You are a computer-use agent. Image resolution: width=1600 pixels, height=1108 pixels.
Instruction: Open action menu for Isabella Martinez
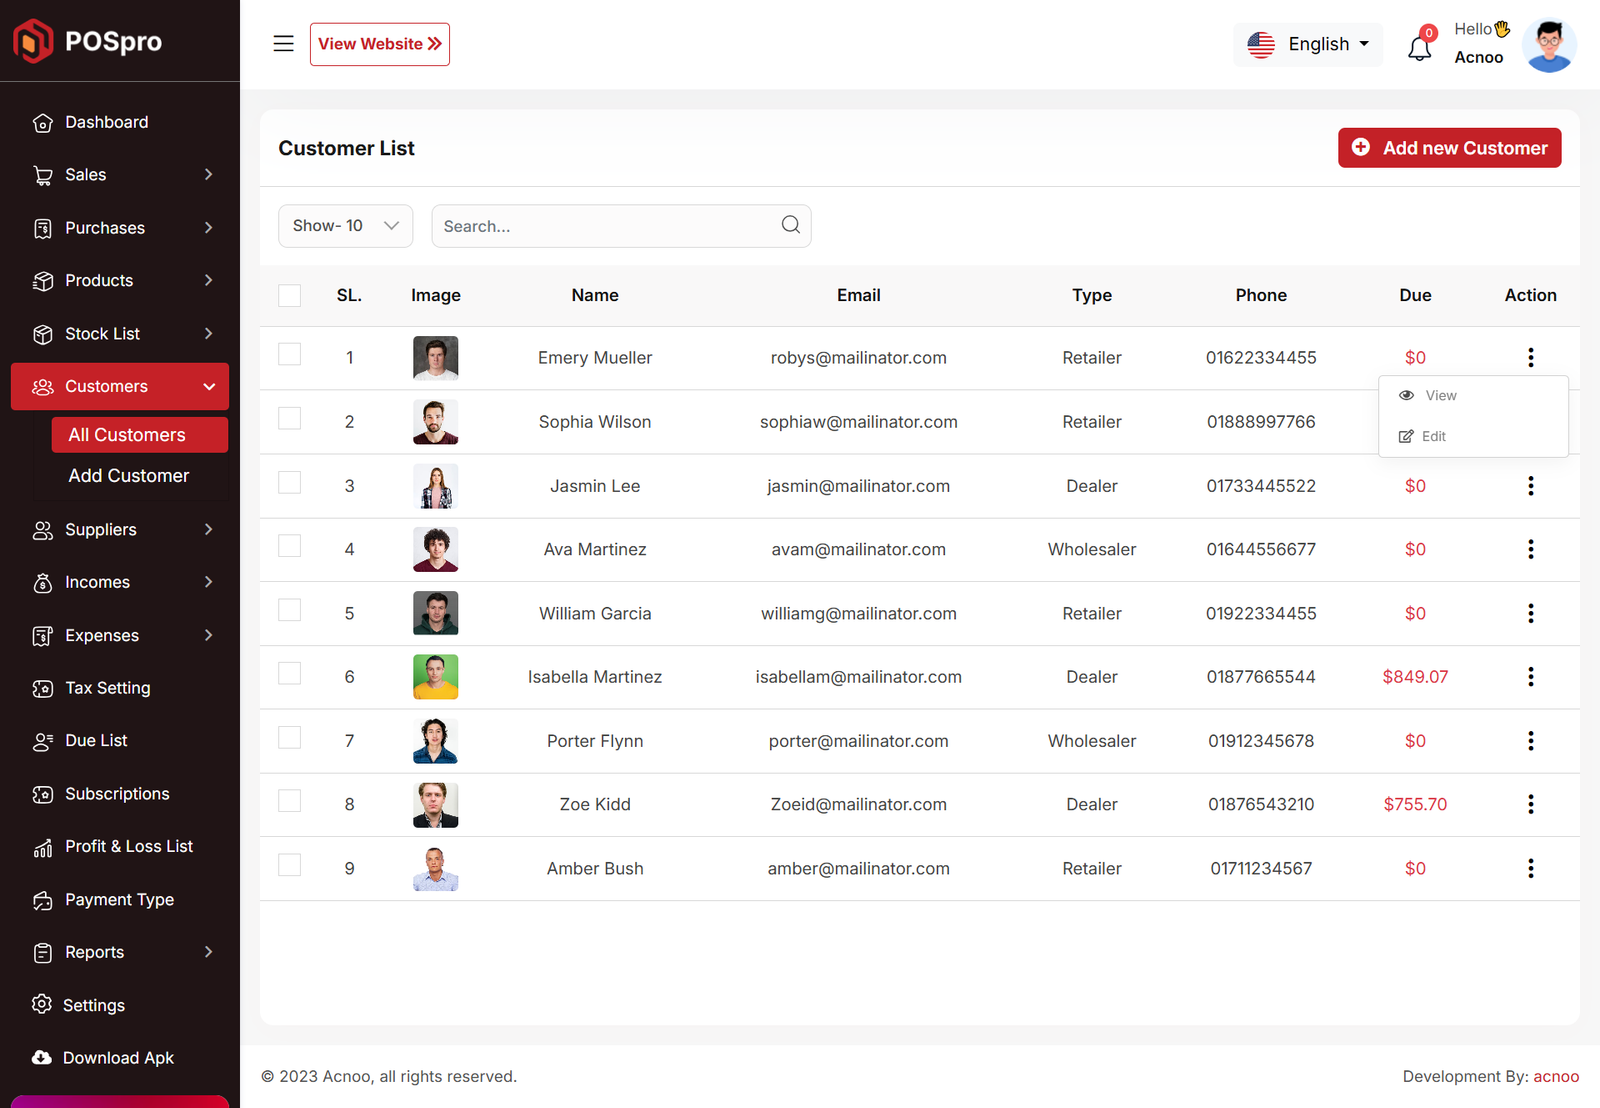(1530, 677)
